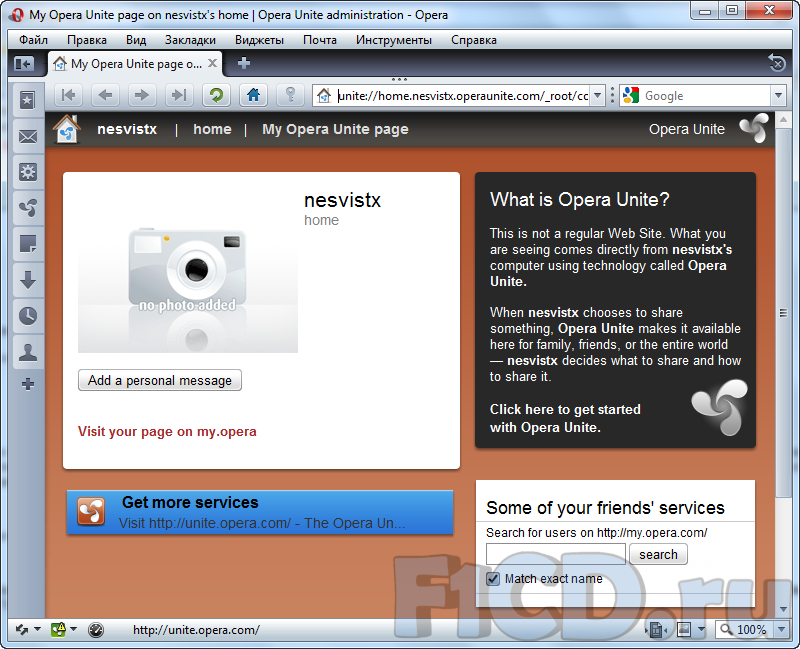Go to the home page
Viewport: 800px width, 649px height.
pyautogui.click(x=254, y=95)
